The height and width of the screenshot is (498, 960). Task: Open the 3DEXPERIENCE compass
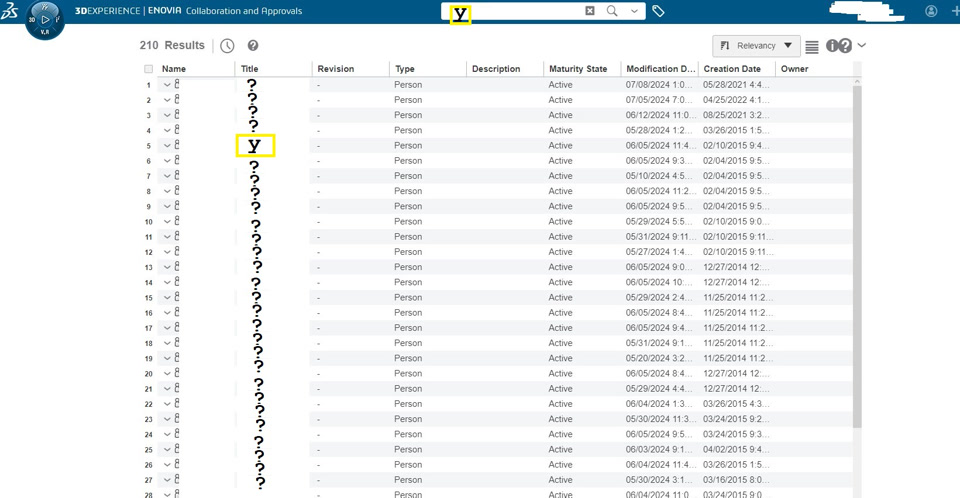tap(45, 20)
